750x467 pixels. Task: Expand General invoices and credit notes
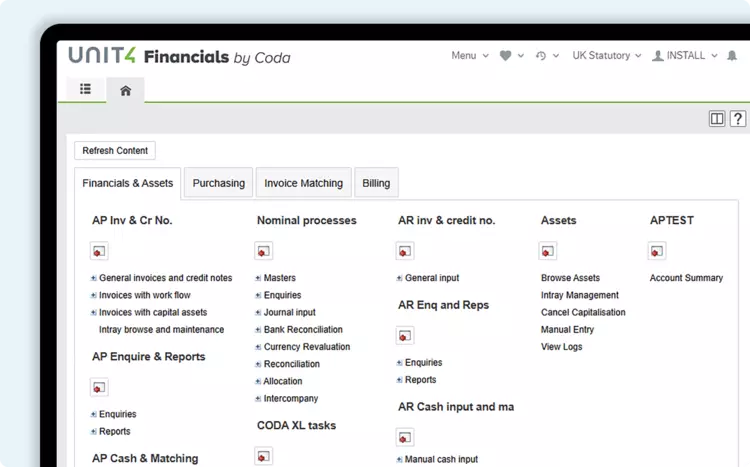point(94,278)
